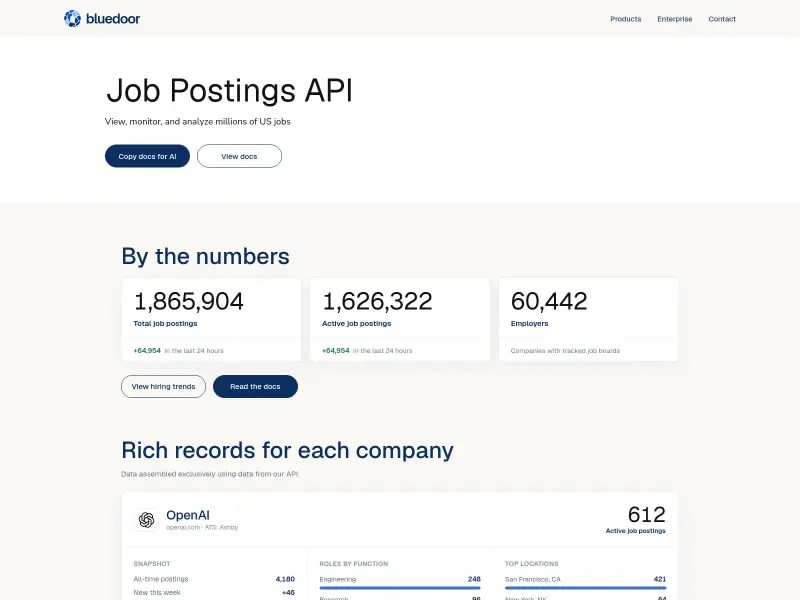Click the OpenAI logo icon

click(x=146, y=520)
